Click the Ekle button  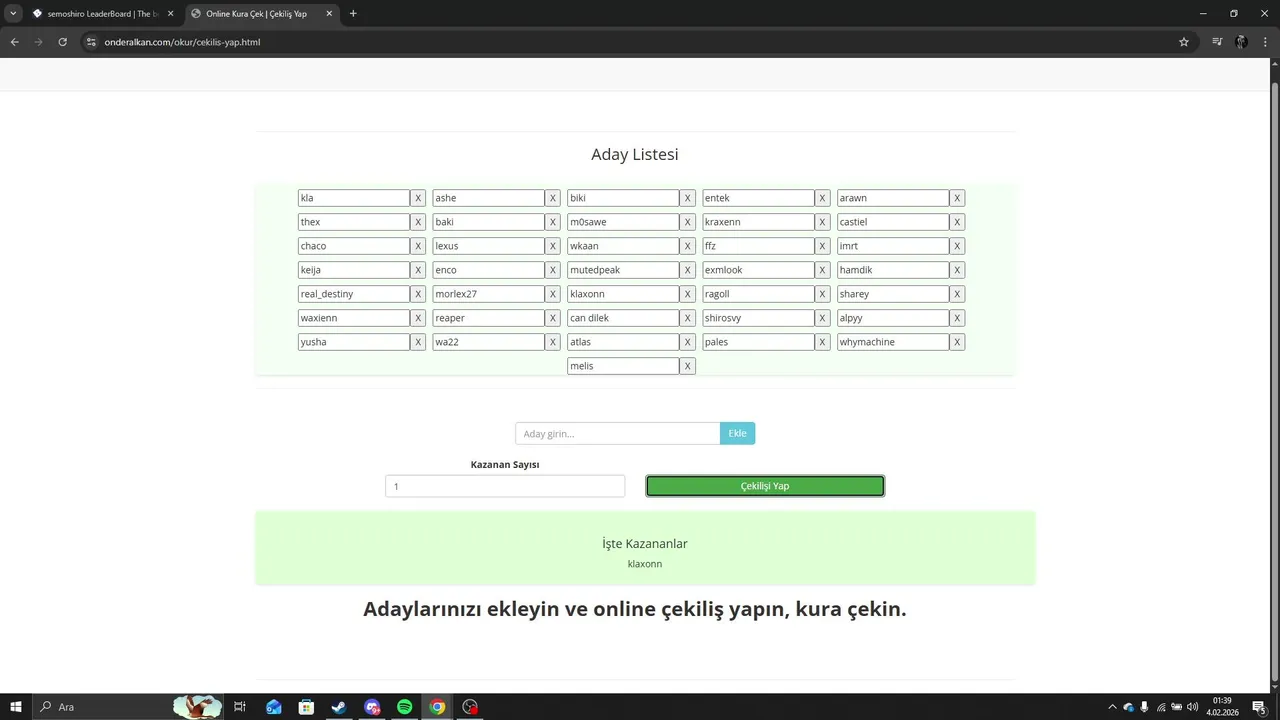tap(737, 433)
